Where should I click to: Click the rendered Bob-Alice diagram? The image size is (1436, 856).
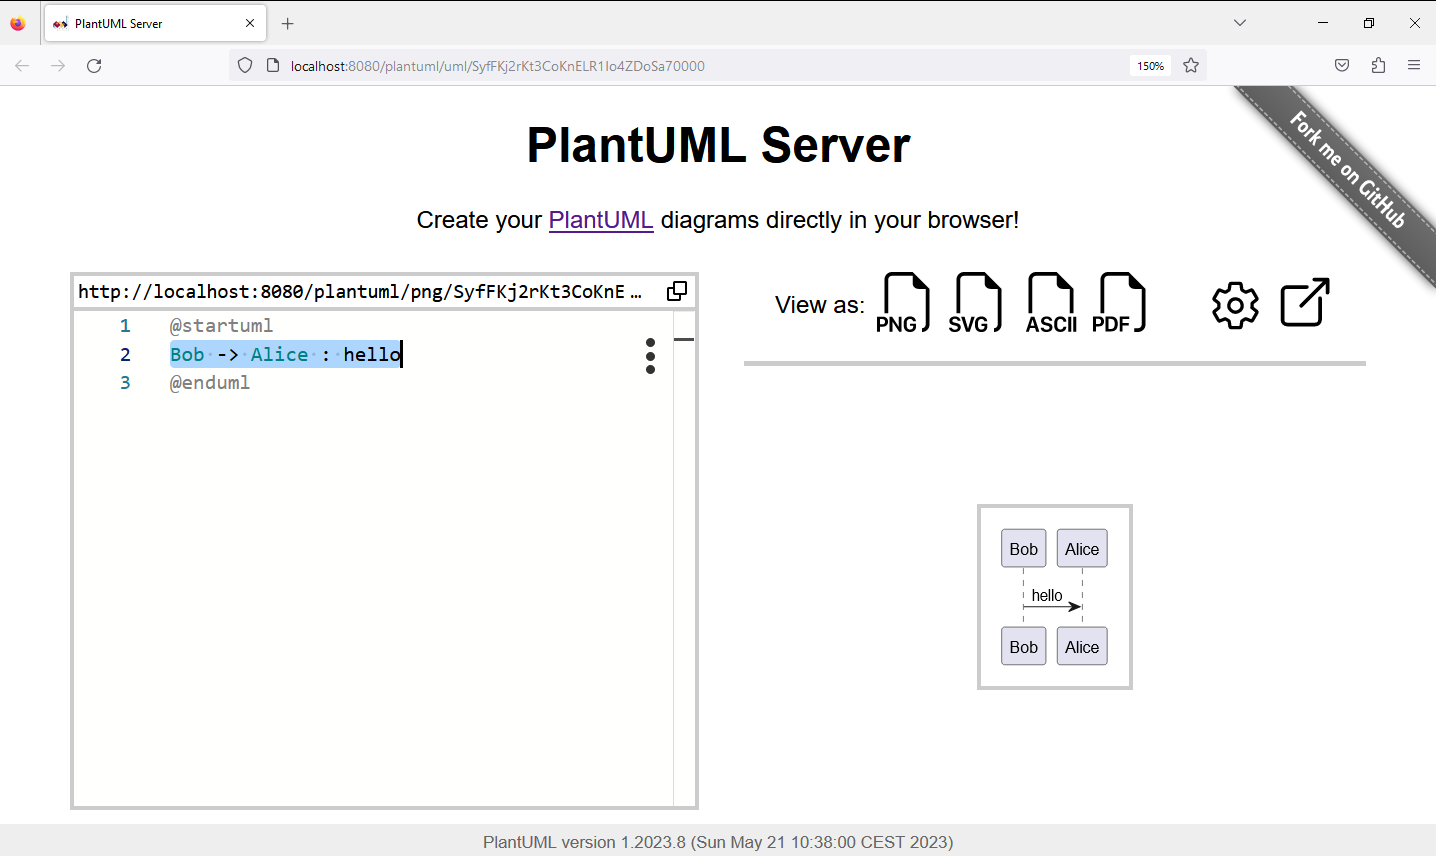click(1054, 597)
